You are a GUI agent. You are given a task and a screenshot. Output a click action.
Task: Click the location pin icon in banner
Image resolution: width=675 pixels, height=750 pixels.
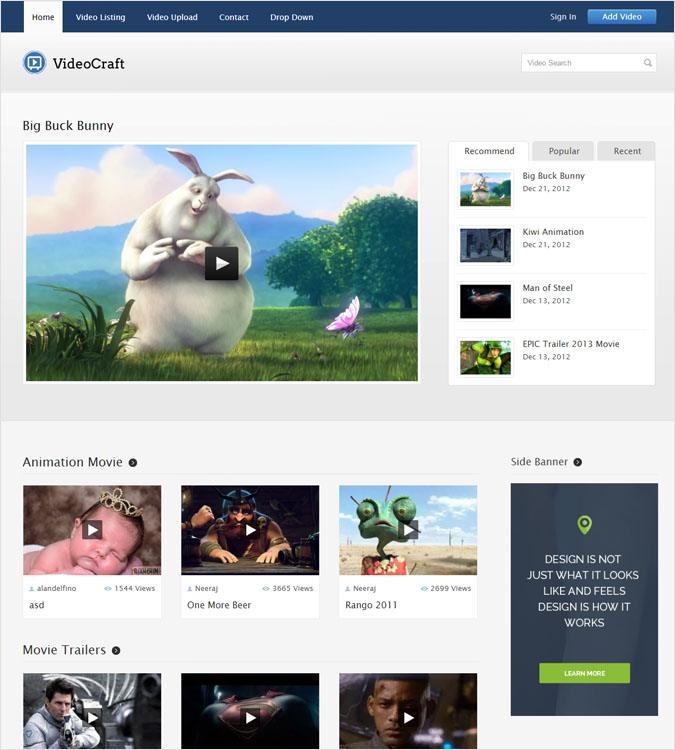tap(584, 525)
